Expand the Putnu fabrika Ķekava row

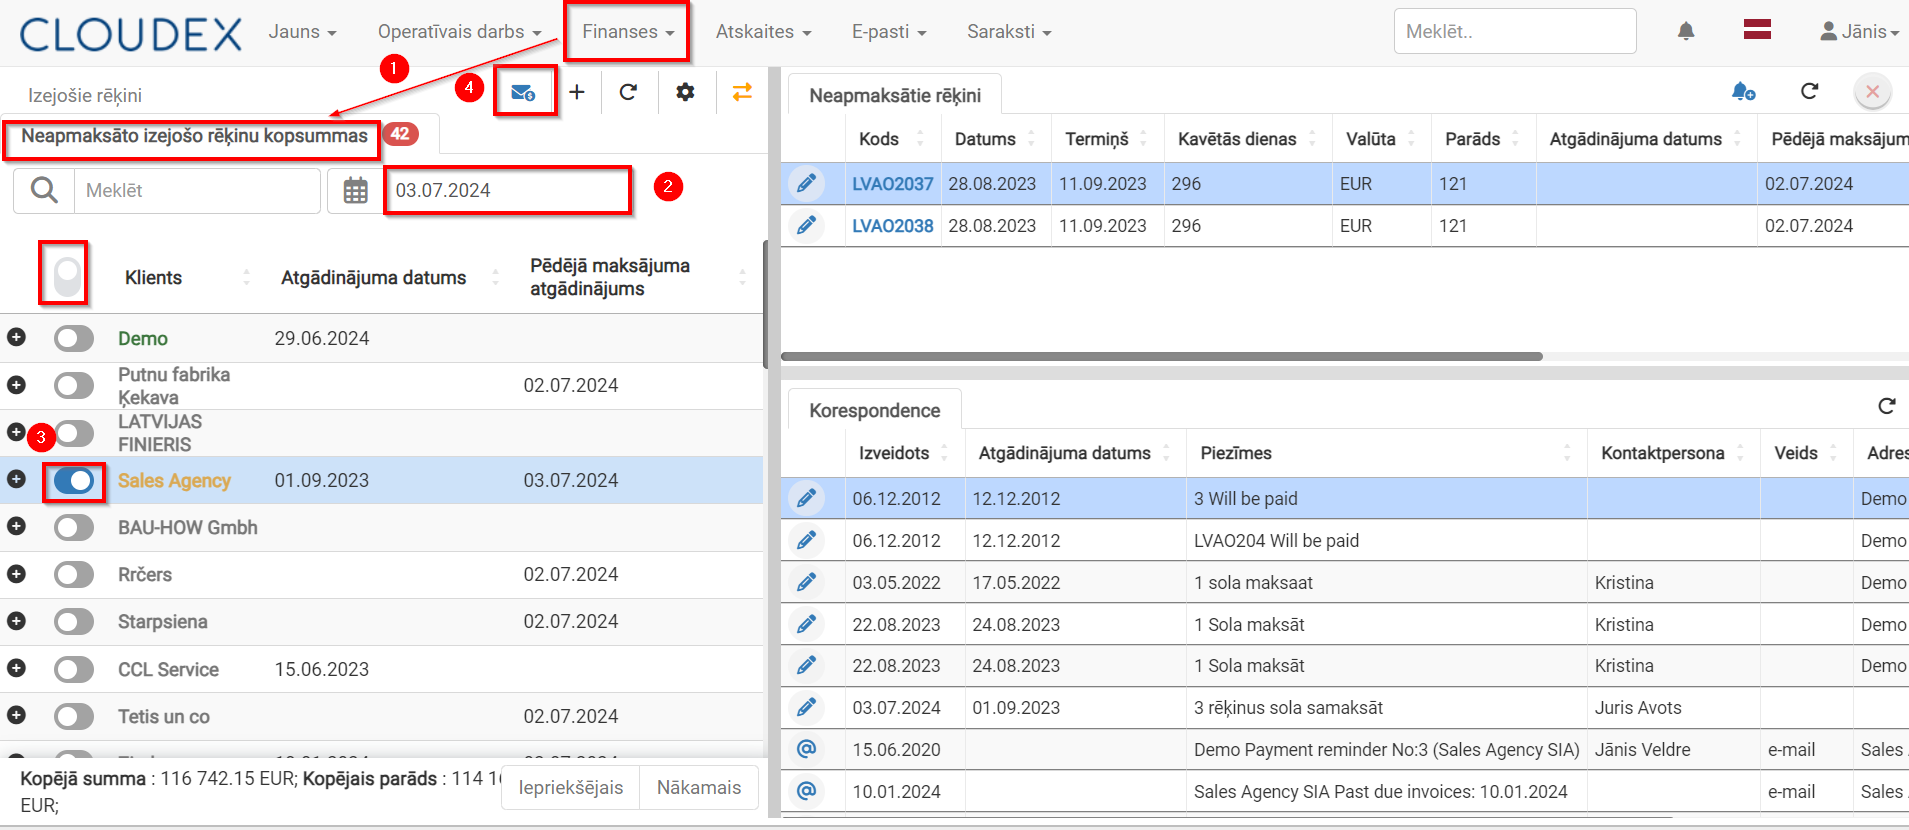click(x=16, y=384)
